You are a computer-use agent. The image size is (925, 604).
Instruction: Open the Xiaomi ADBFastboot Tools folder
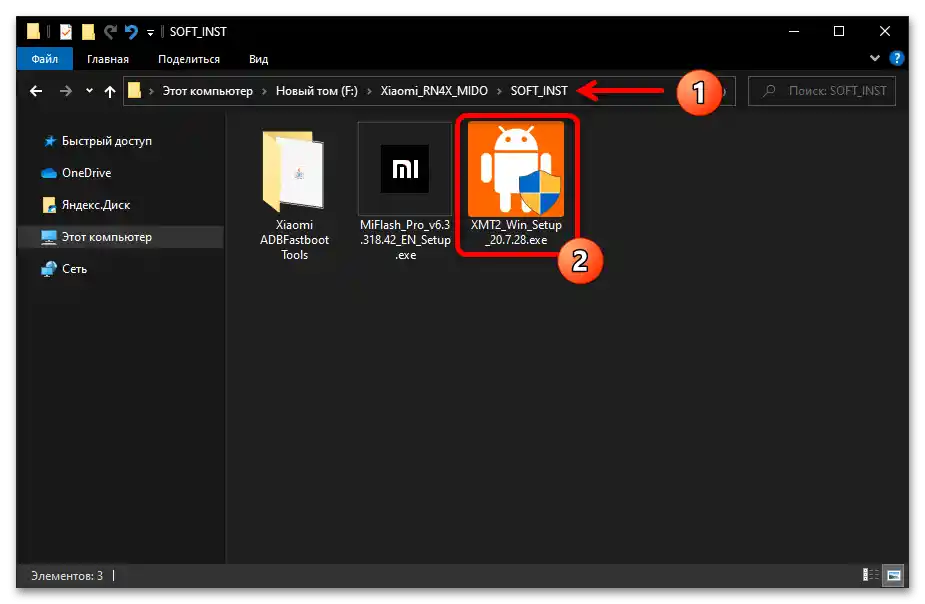294,192
